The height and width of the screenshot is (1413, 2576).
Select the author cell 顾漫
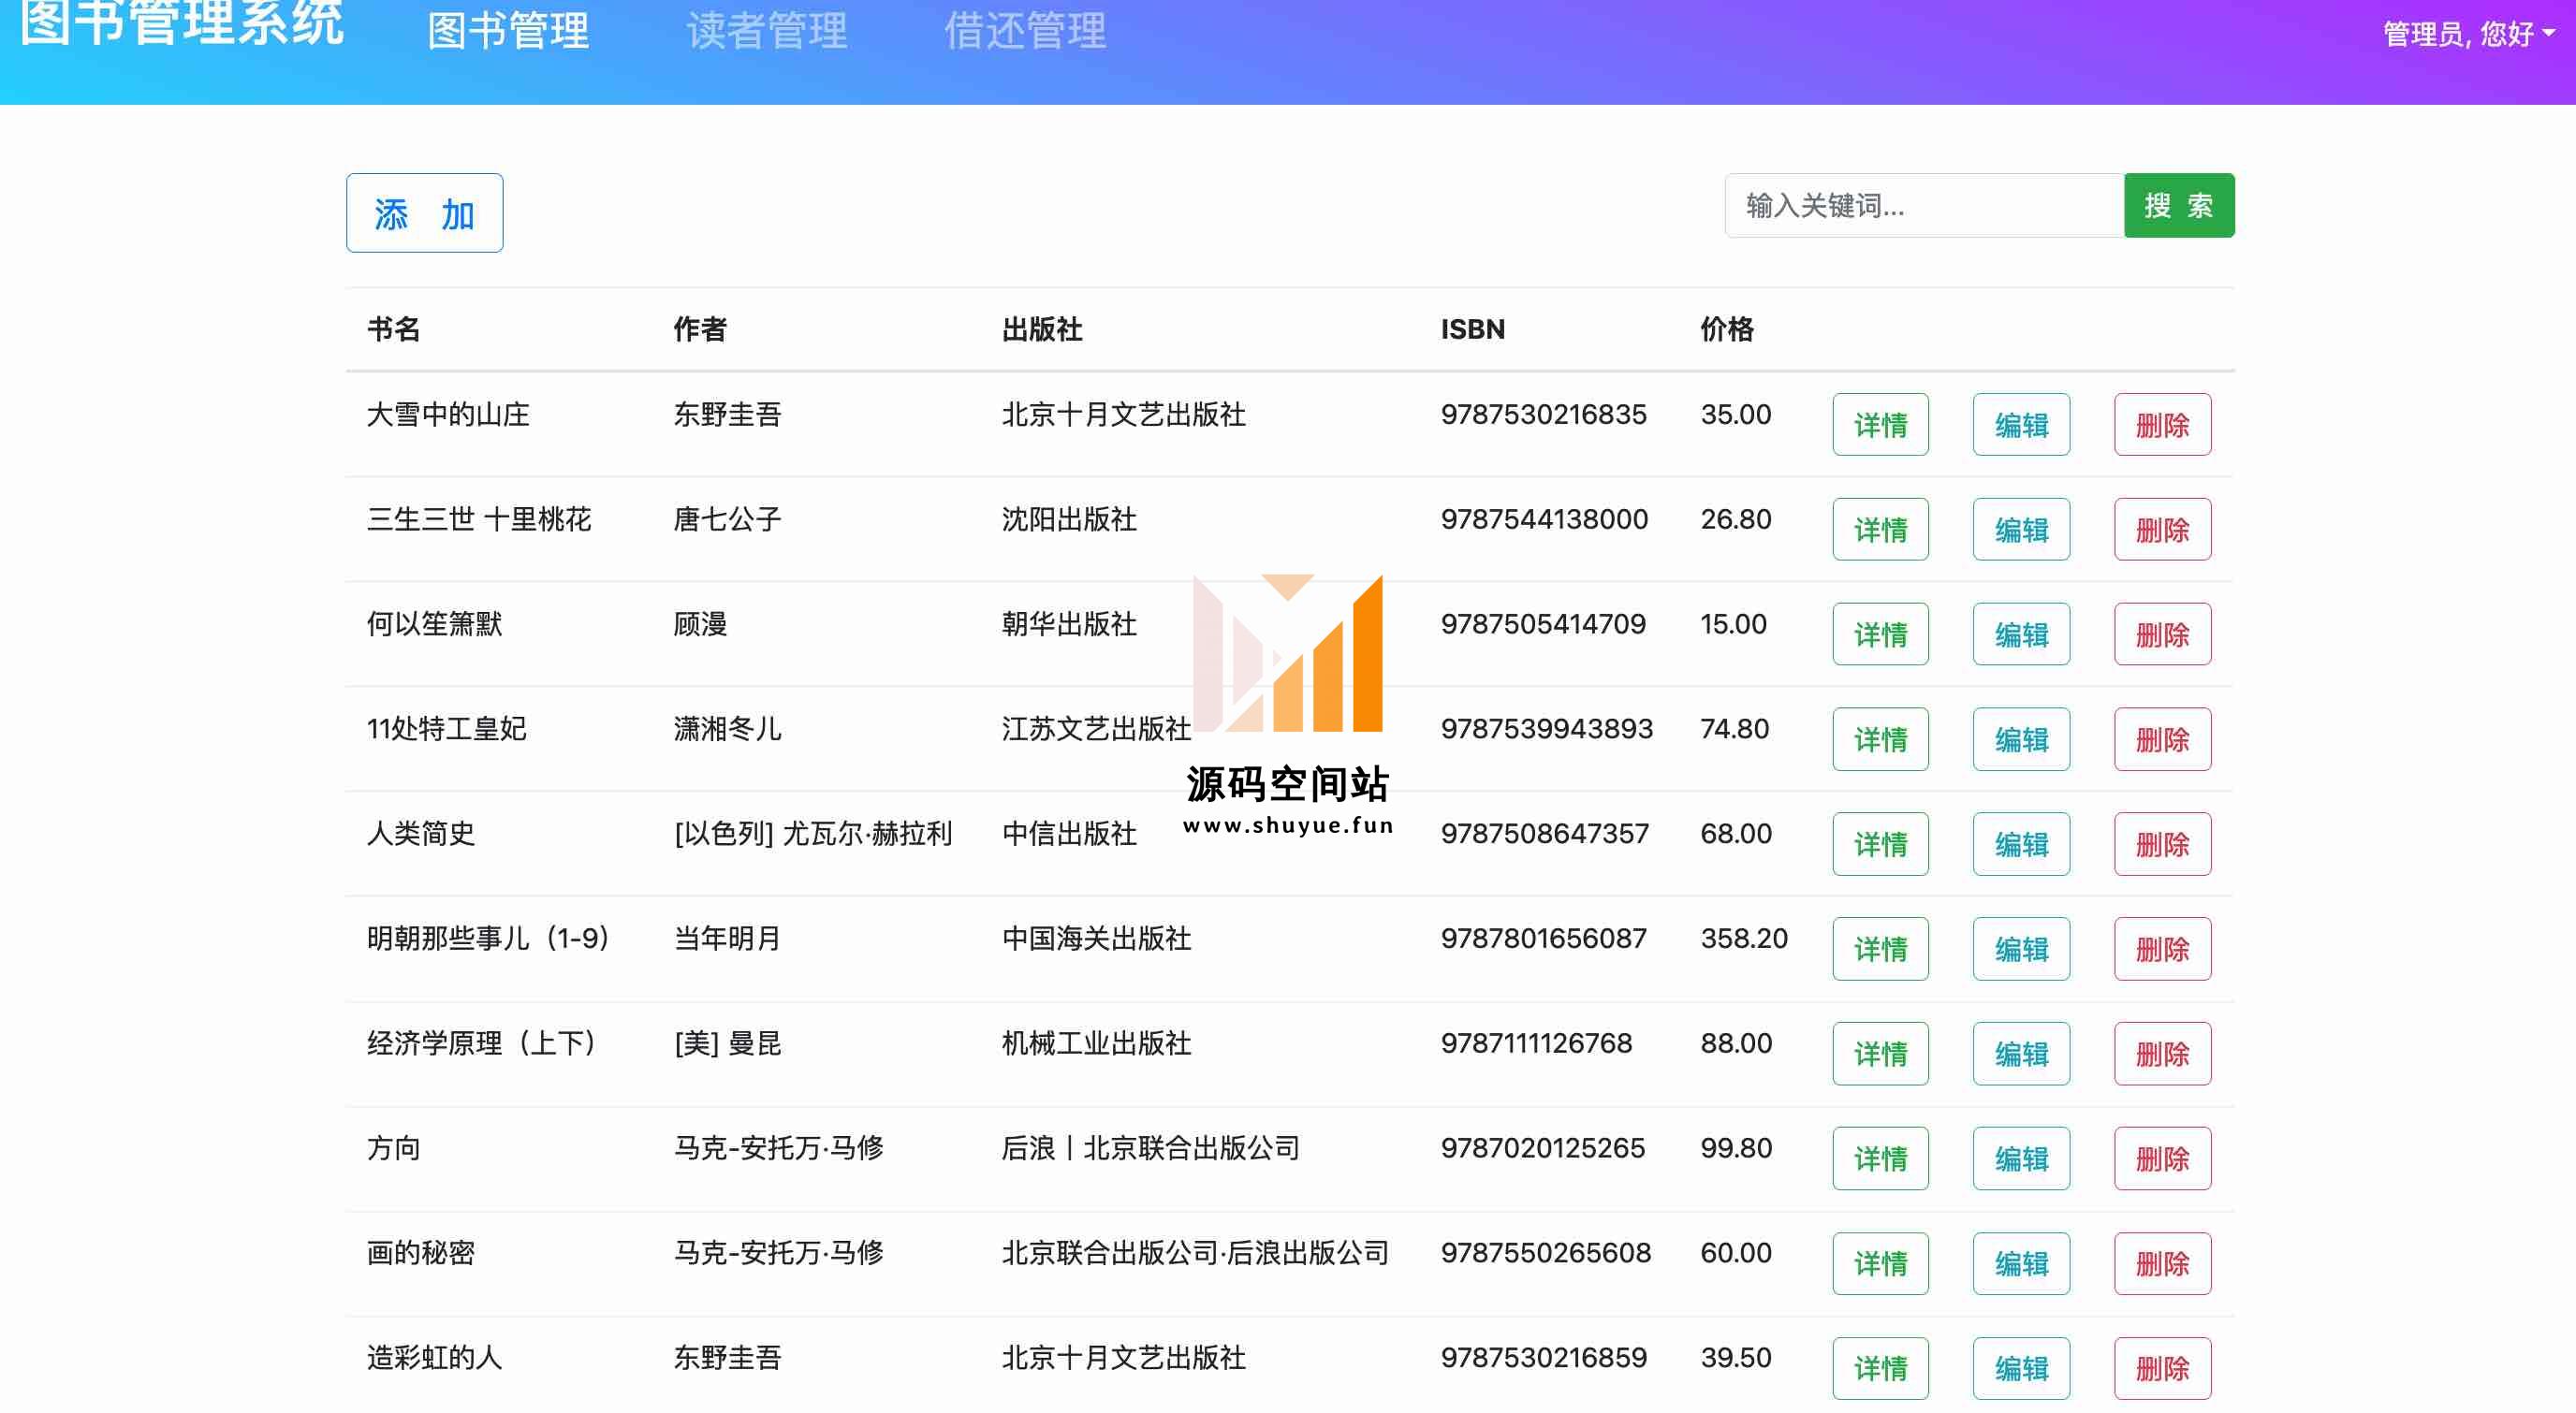[x=700, y=624]
